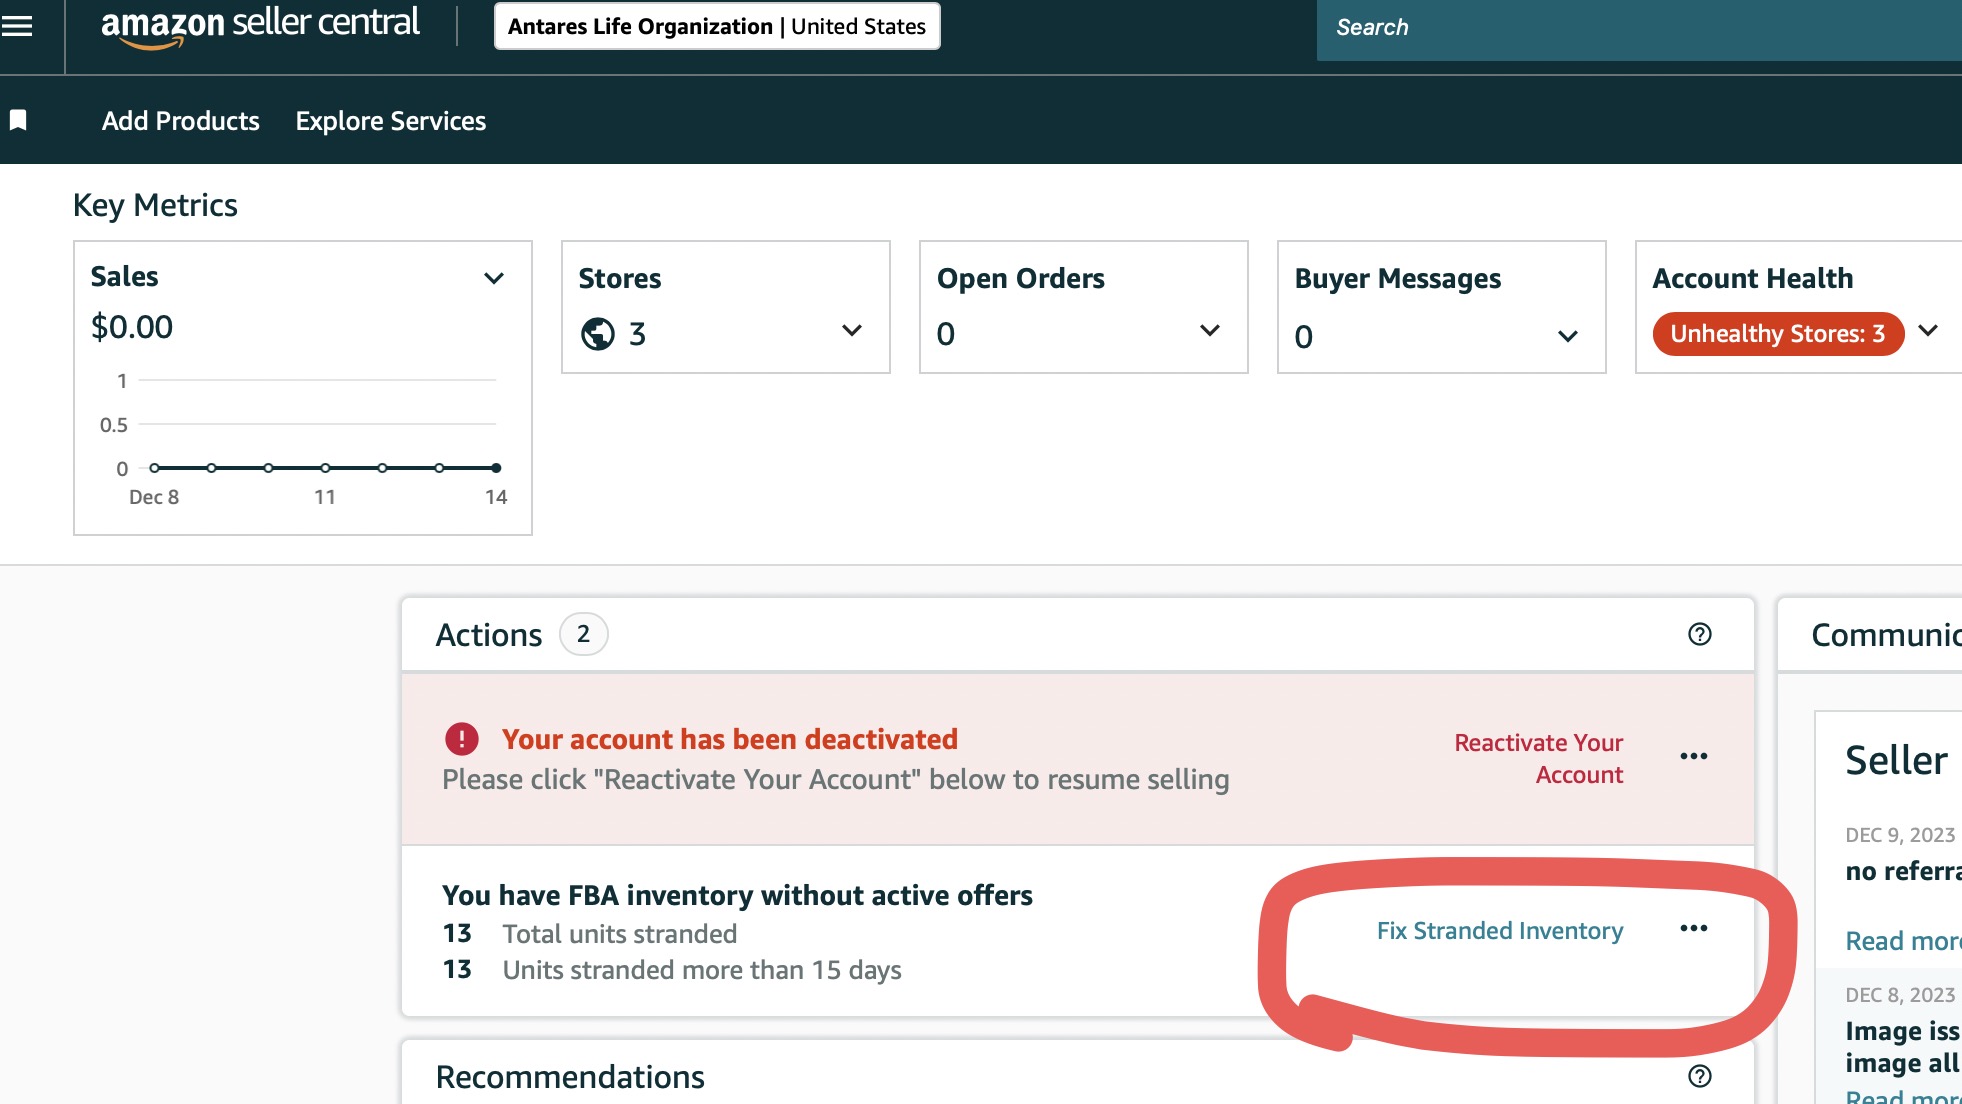Open the hamburger navigation menu
The width and height of the screenshot is (1962, 1104).
coord(17,26)
